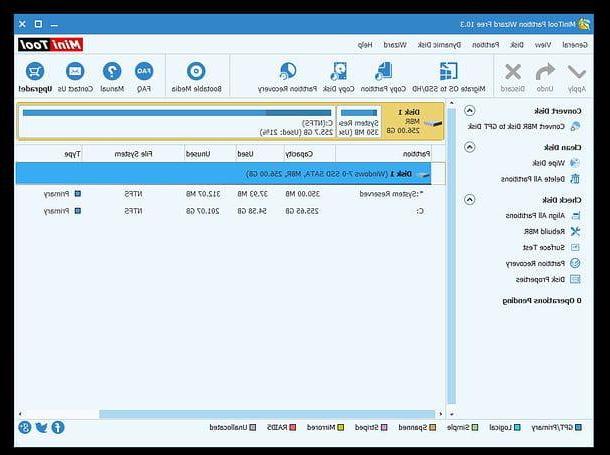610x455 pixels.
Task: Collapse the Clean Disk section
Action: click(x=470, y=147)
